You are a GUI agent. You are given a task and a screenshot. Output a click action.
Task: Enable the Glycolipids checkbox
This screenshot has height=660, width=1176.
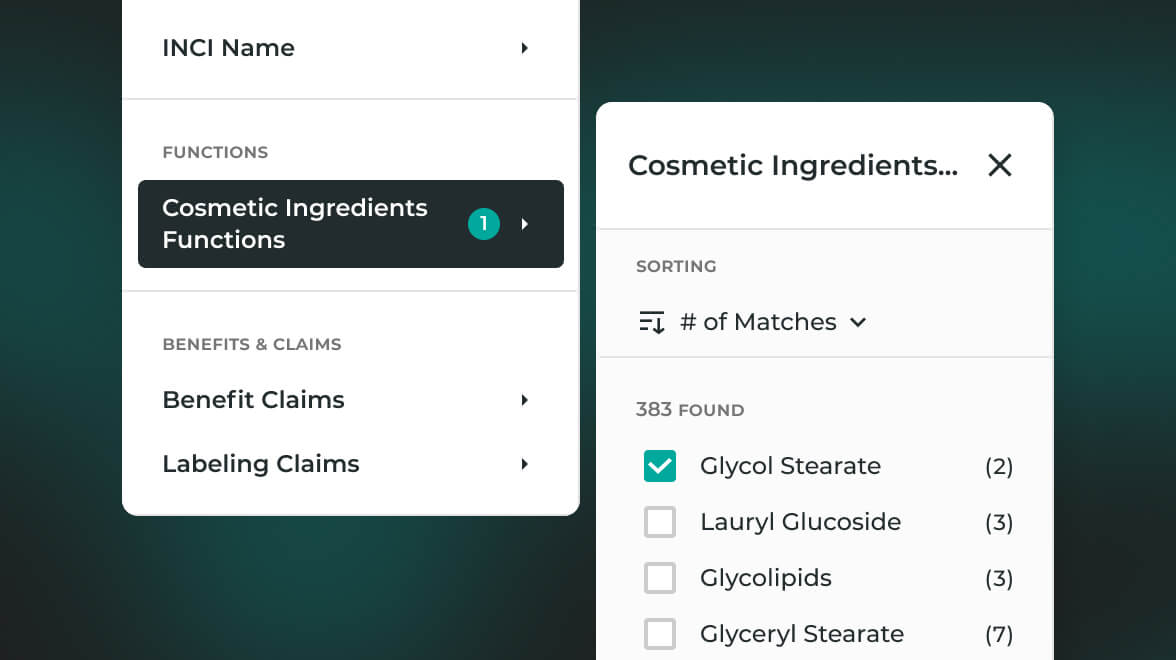coord(660,578)
